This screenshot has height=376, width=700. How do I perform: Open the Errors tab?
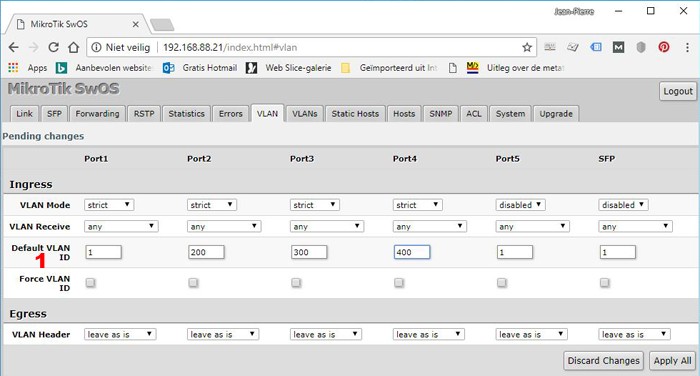(x=230, y=114)
